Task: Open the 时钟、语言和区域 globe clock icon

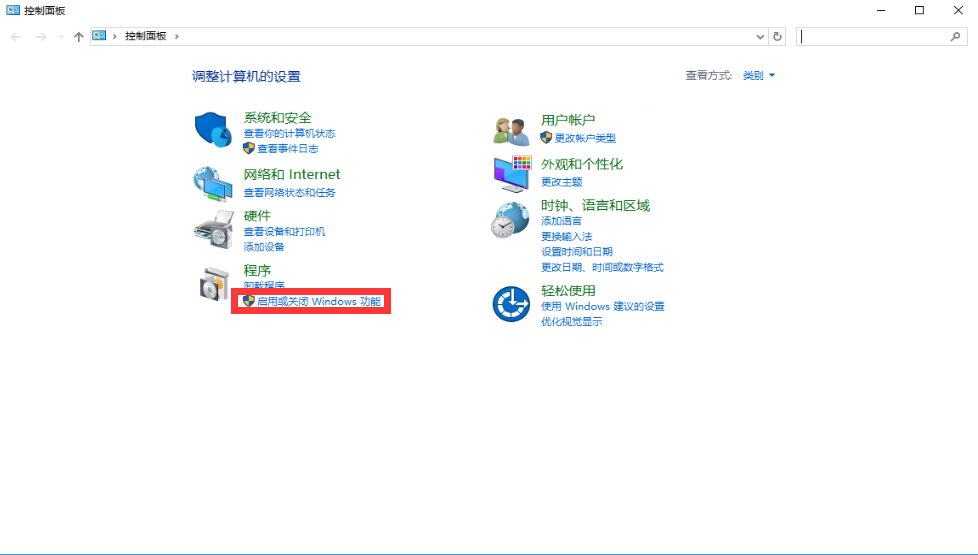Action: (510, 221)
